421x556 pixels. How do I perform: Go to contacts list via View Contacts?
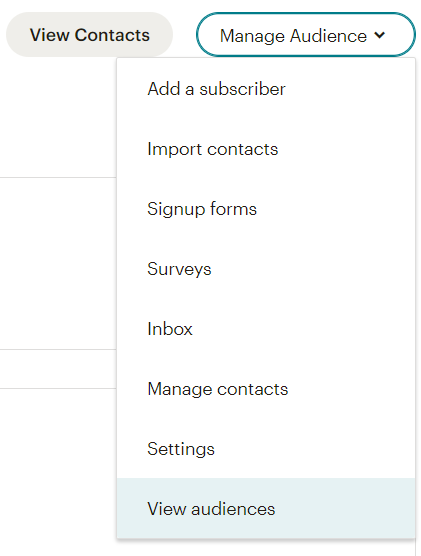[x=89, y=35]
